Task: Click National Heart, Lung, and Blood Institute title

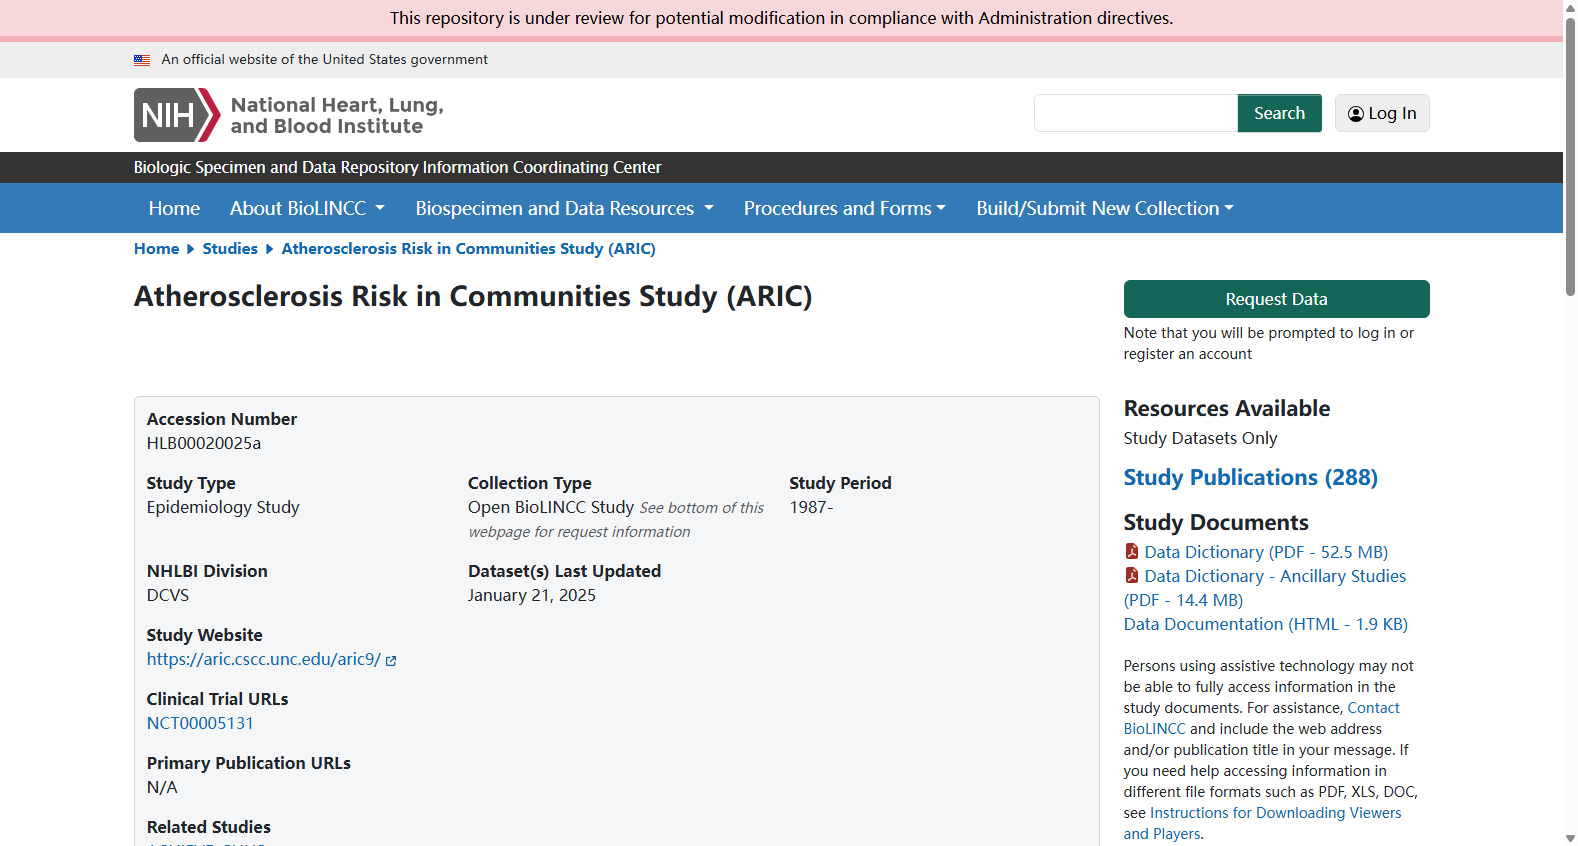Action: (337, 115)
